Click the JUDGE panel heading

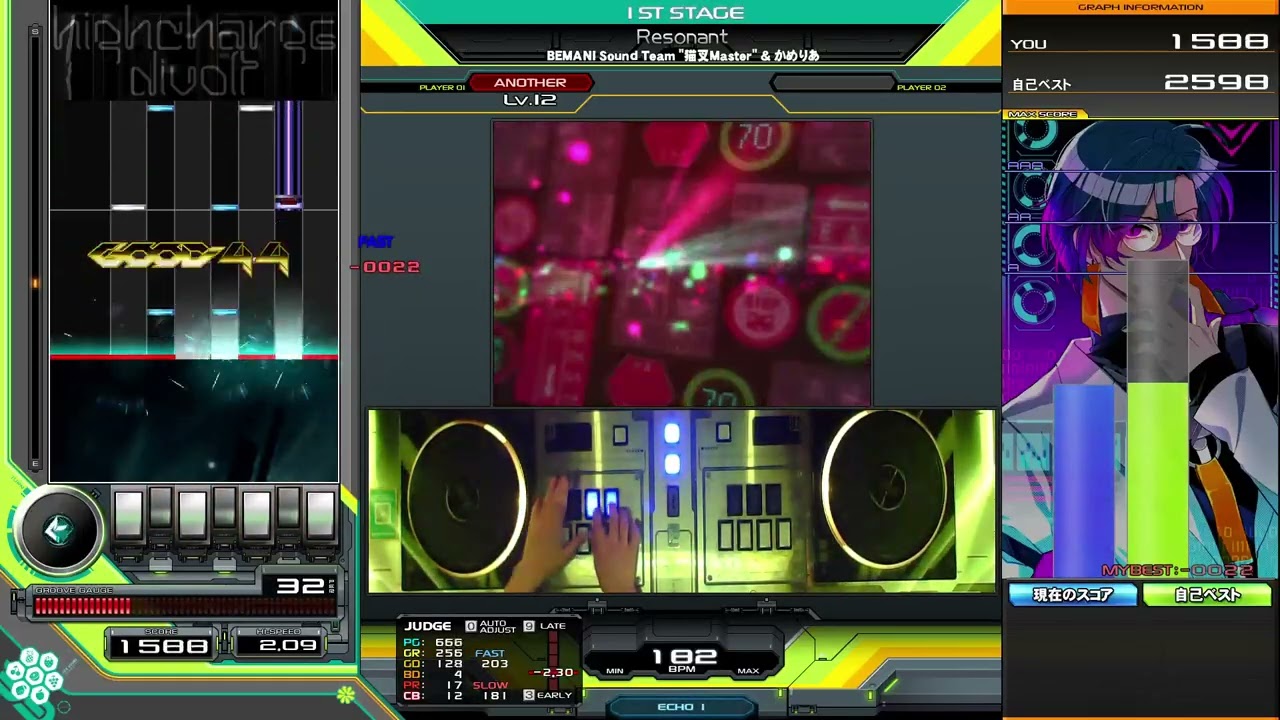pos(428,627)
